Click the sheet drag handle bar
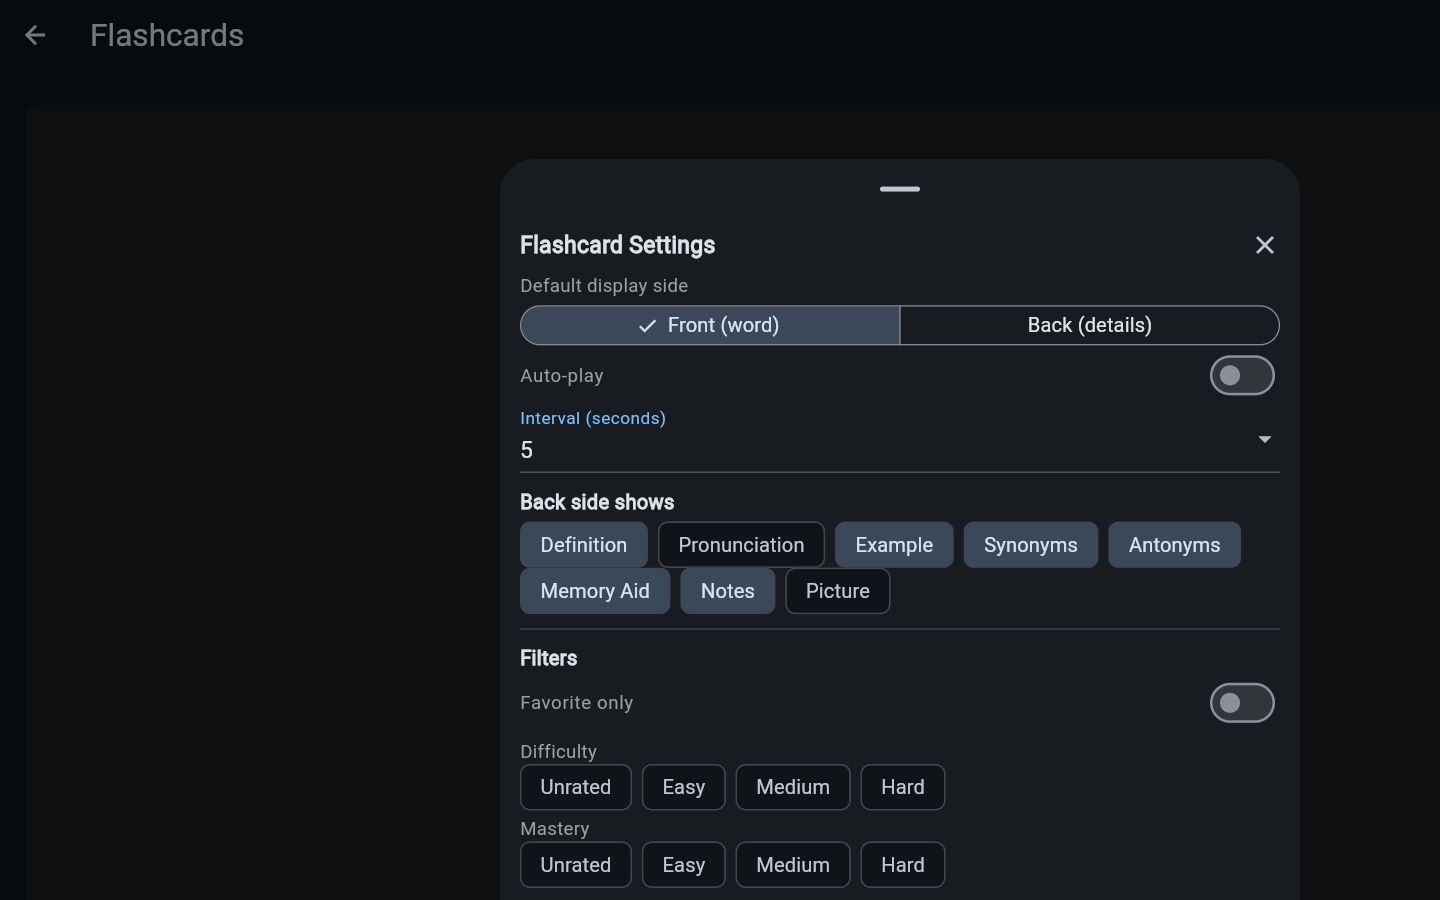Viewport: 1440px width, 900px height. [900, 189]
